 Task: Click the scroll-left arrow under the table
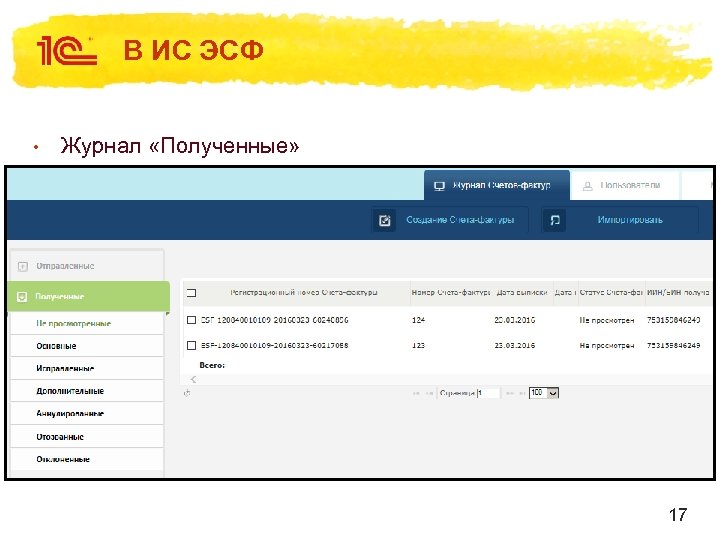pyautogui.click(x=193, y=379)
